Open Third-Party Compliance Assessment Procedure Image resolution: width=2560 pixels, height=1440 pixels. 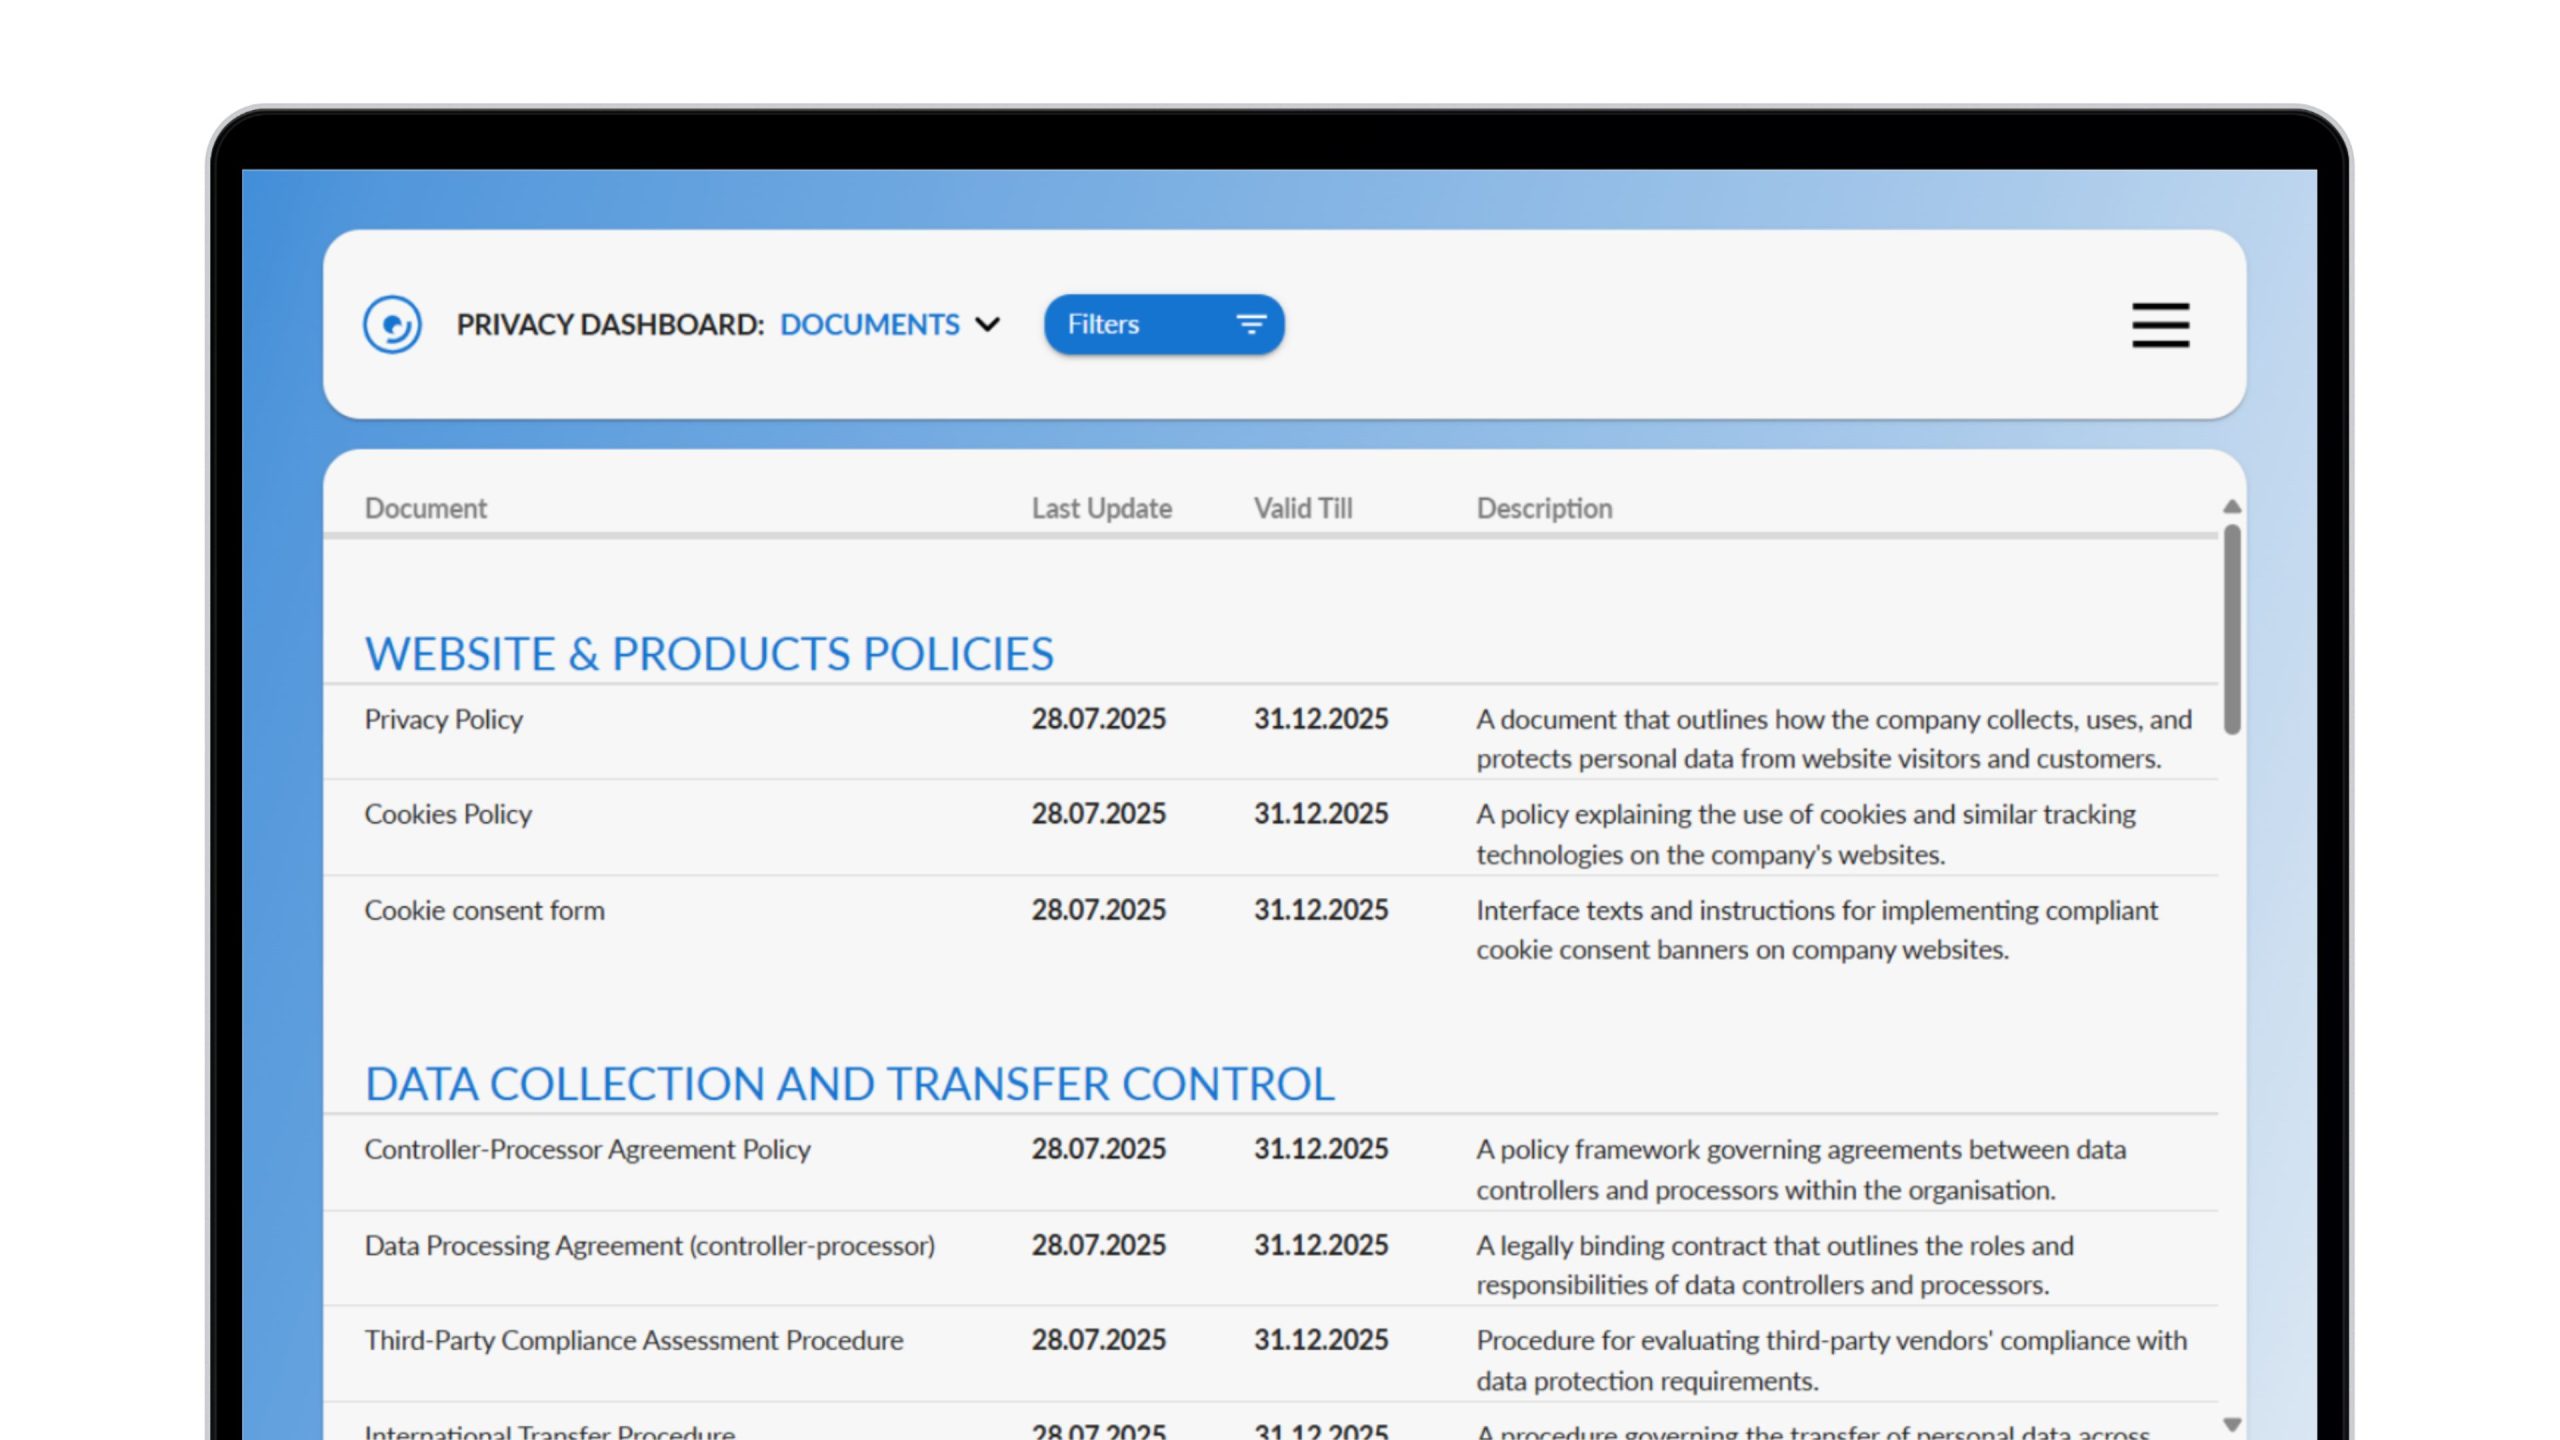[x=633, y=1340]
